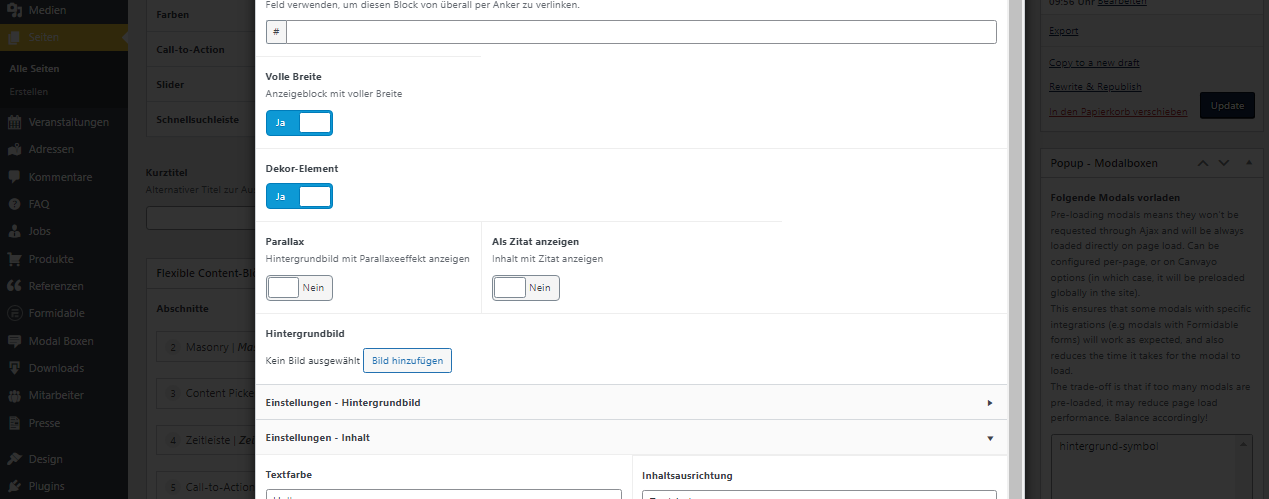Open the Produkte shopping cart icon
This screenshot has width=1269, height=499.
click(14, 259)
